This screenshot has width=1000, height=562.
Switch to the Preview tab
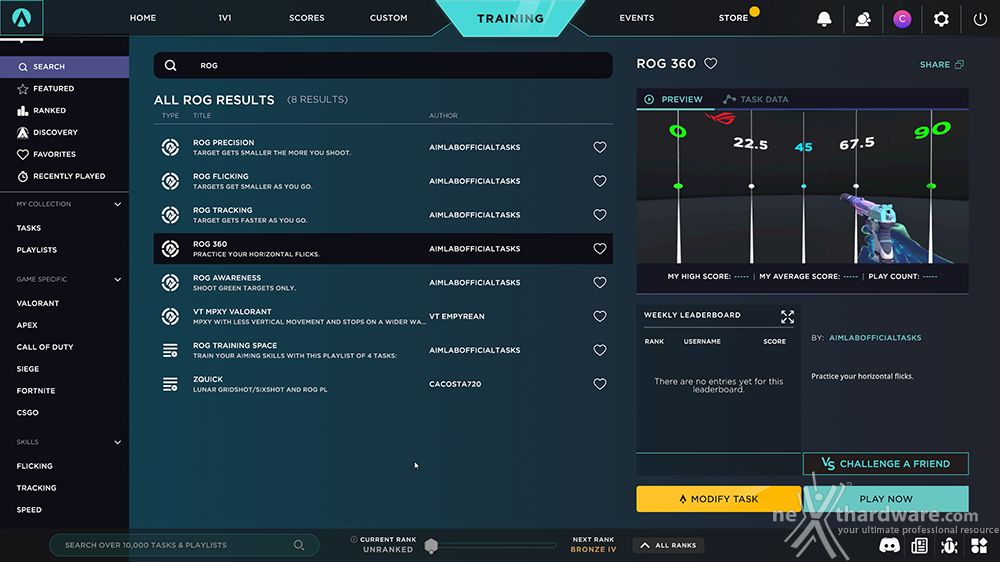[673, 100]
